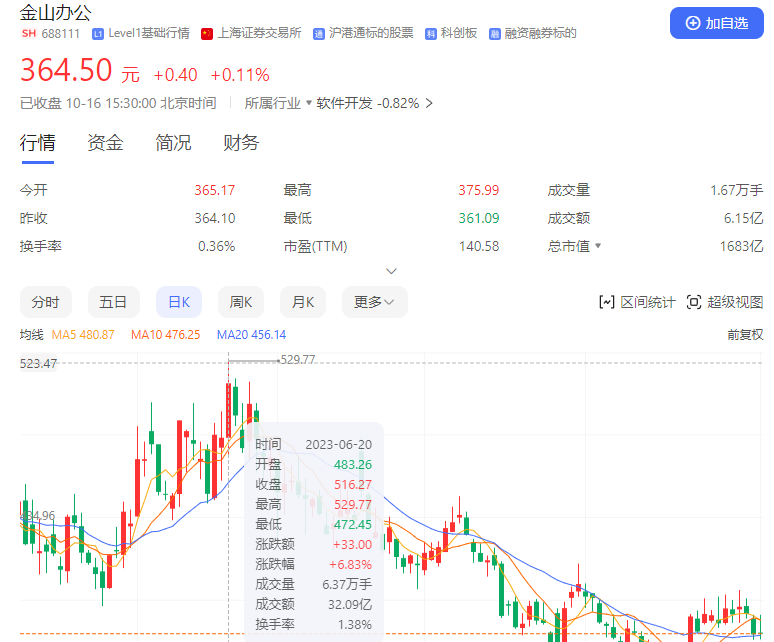Click the SH market label icon
Viewport: 774px width, 642px height.
tap(28, 34)
